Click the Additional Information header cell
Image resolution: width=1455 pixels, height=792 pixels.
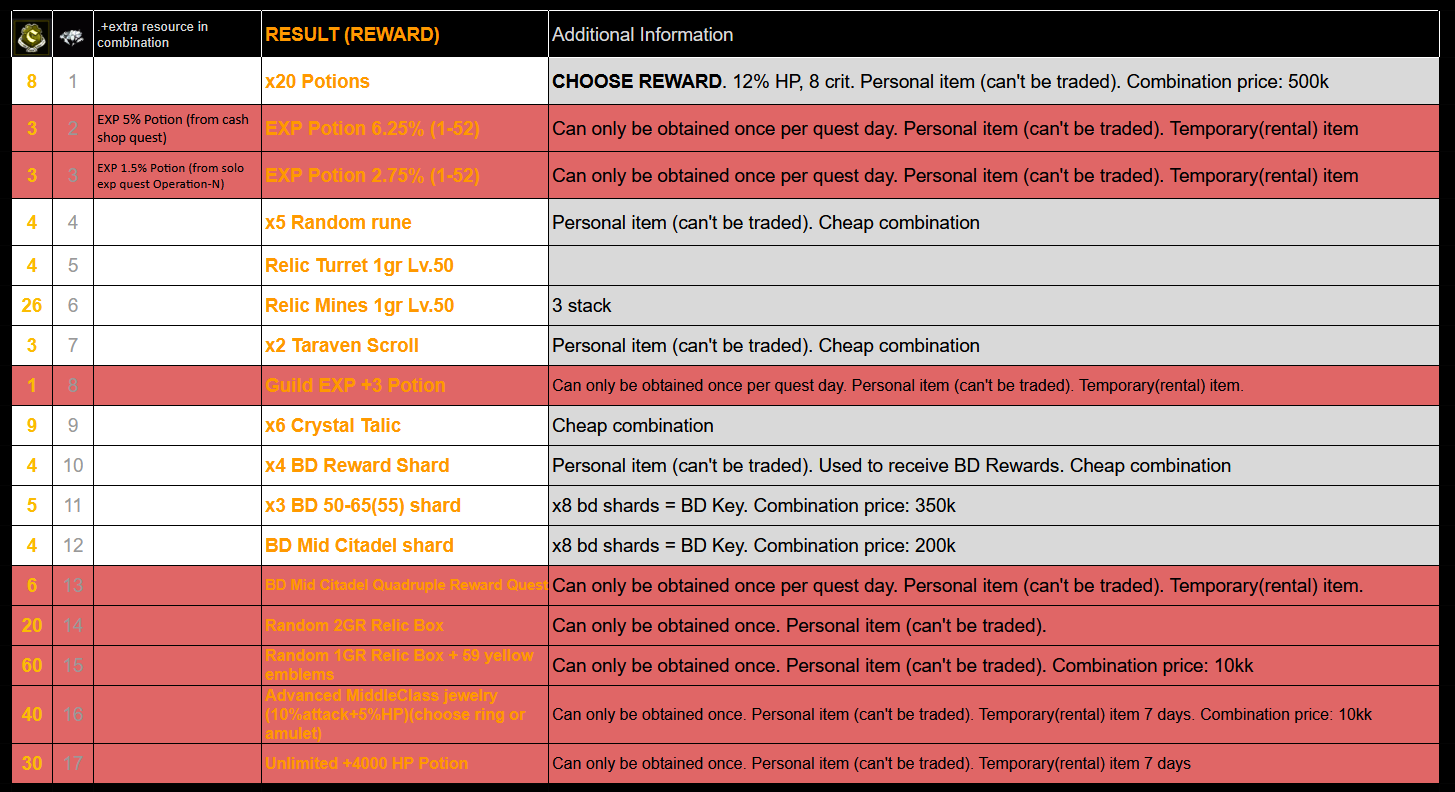[x=643, y=35]
